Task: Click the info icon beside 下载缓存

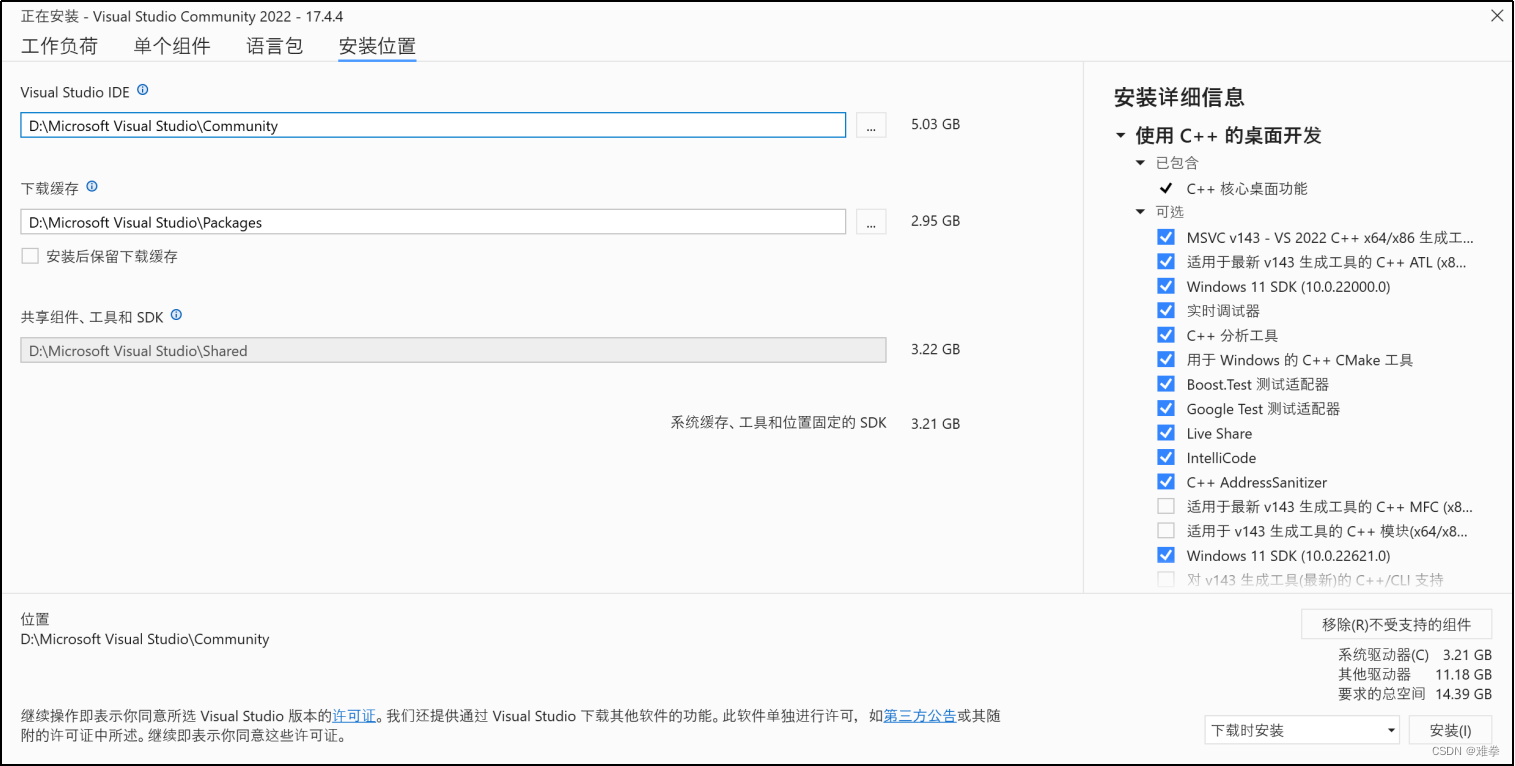Action: pyautogui.click(x=92, y=187)
